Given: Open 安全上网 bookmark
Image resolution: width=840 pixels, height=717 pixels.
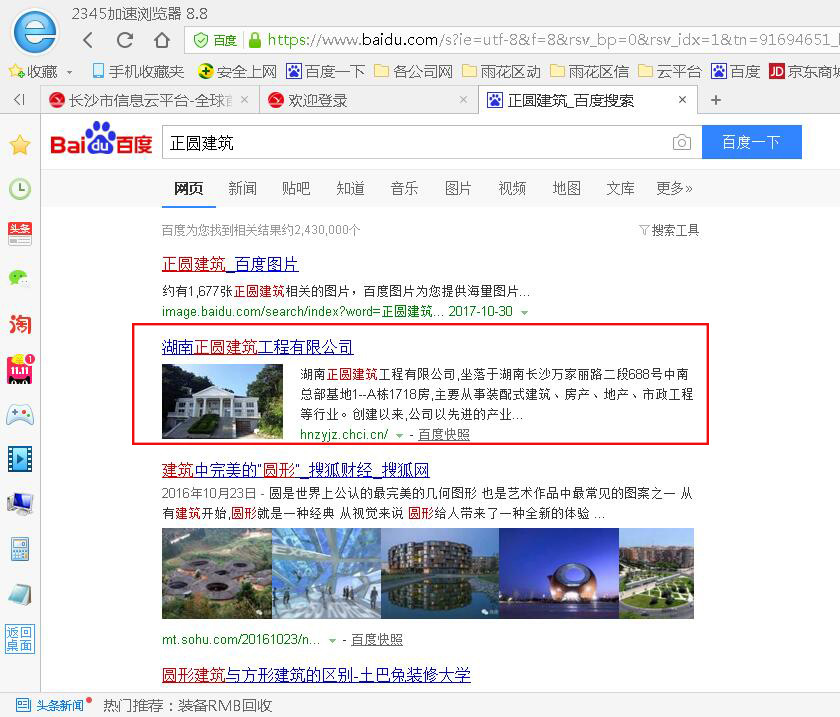Looking at the screenshot, I should pos(237,71).
